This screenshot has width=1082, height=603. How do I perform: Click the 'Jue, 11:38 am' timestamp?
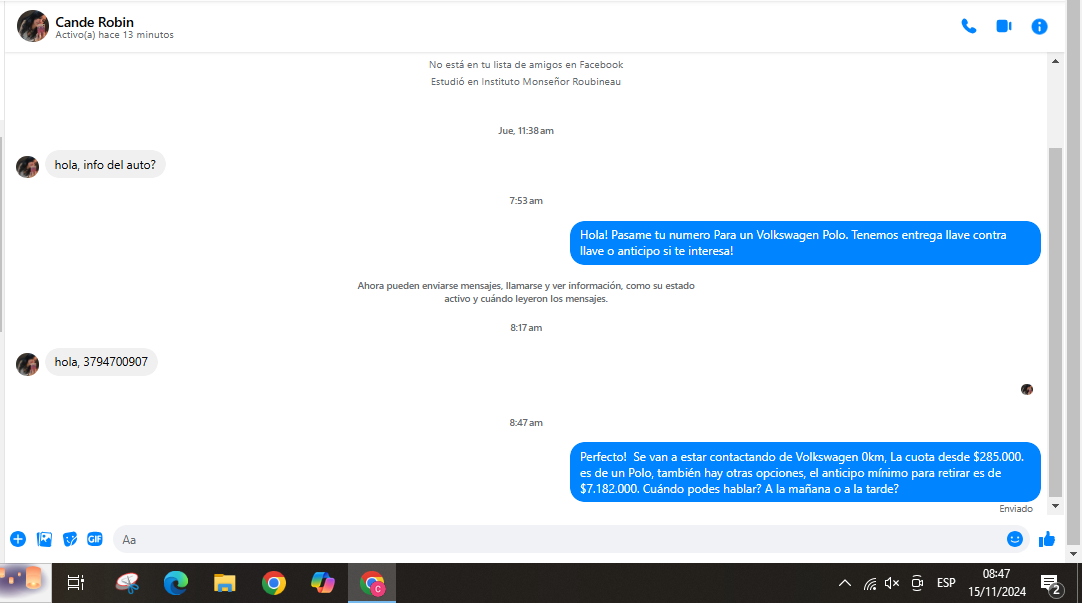tap(526, 130)
